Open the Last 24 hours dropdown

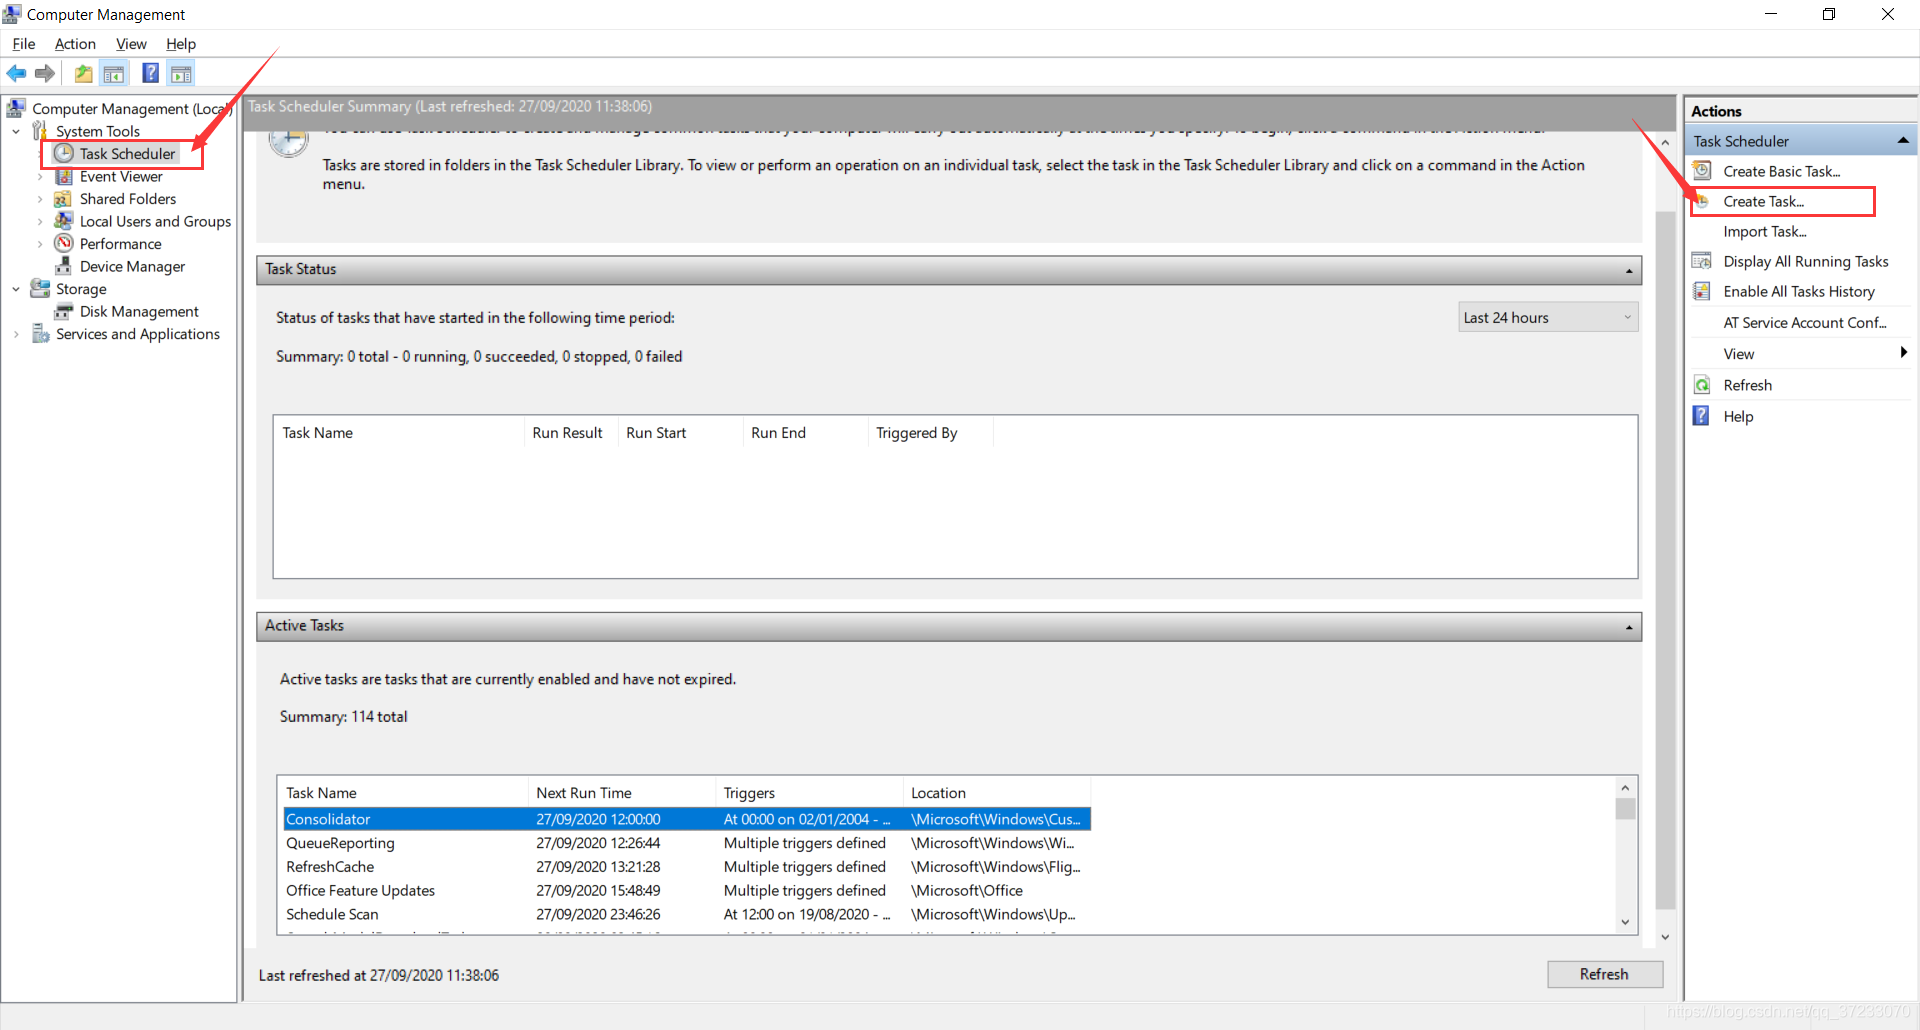1548,317
